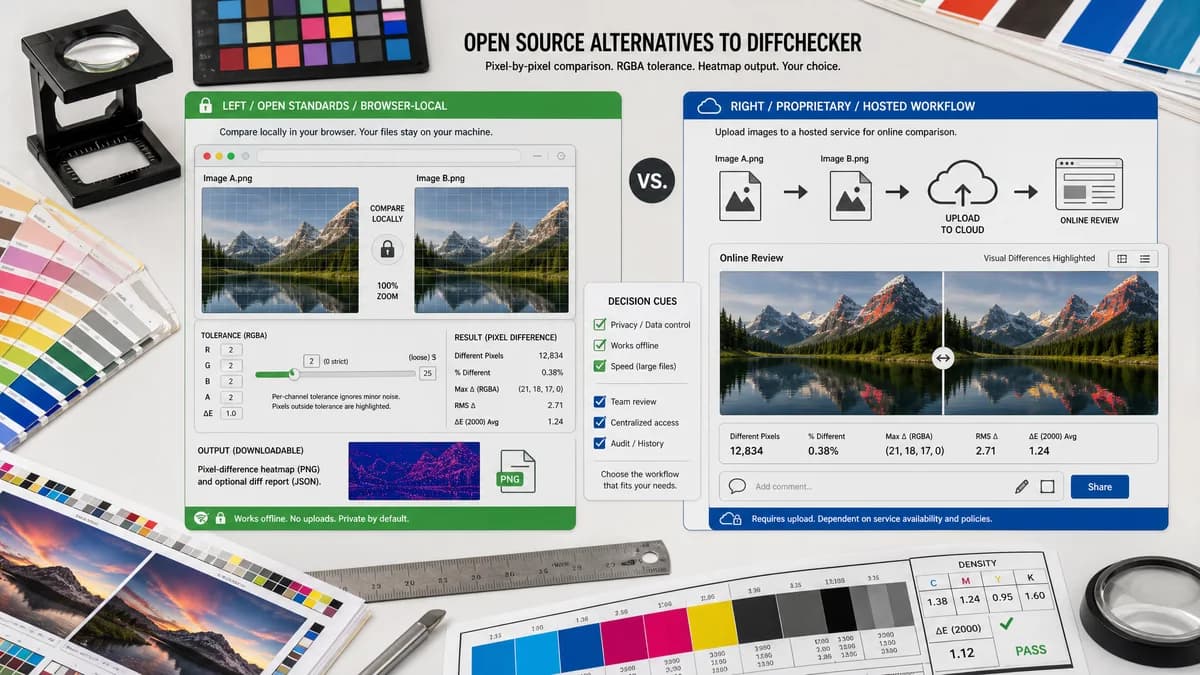The image size is (1200, 675).
Task: Click the G tolerance value field
Action: pyautogui.click(x=231, y=365)
